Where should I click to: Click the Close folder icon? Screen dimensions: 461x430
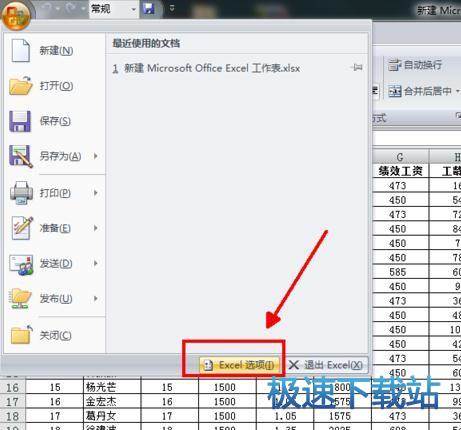[21, 334]
